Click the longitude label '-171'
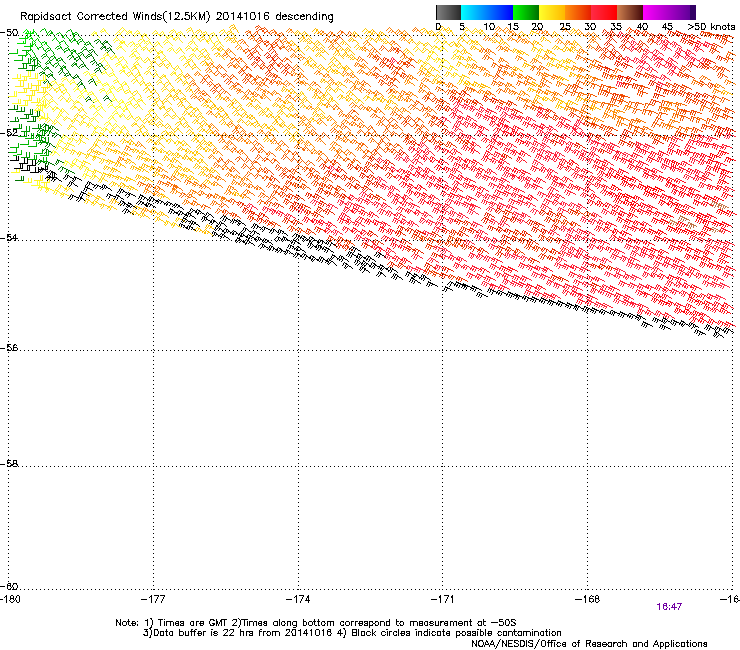This screenshot has width=740, height=650. click(x=443, y=599)
